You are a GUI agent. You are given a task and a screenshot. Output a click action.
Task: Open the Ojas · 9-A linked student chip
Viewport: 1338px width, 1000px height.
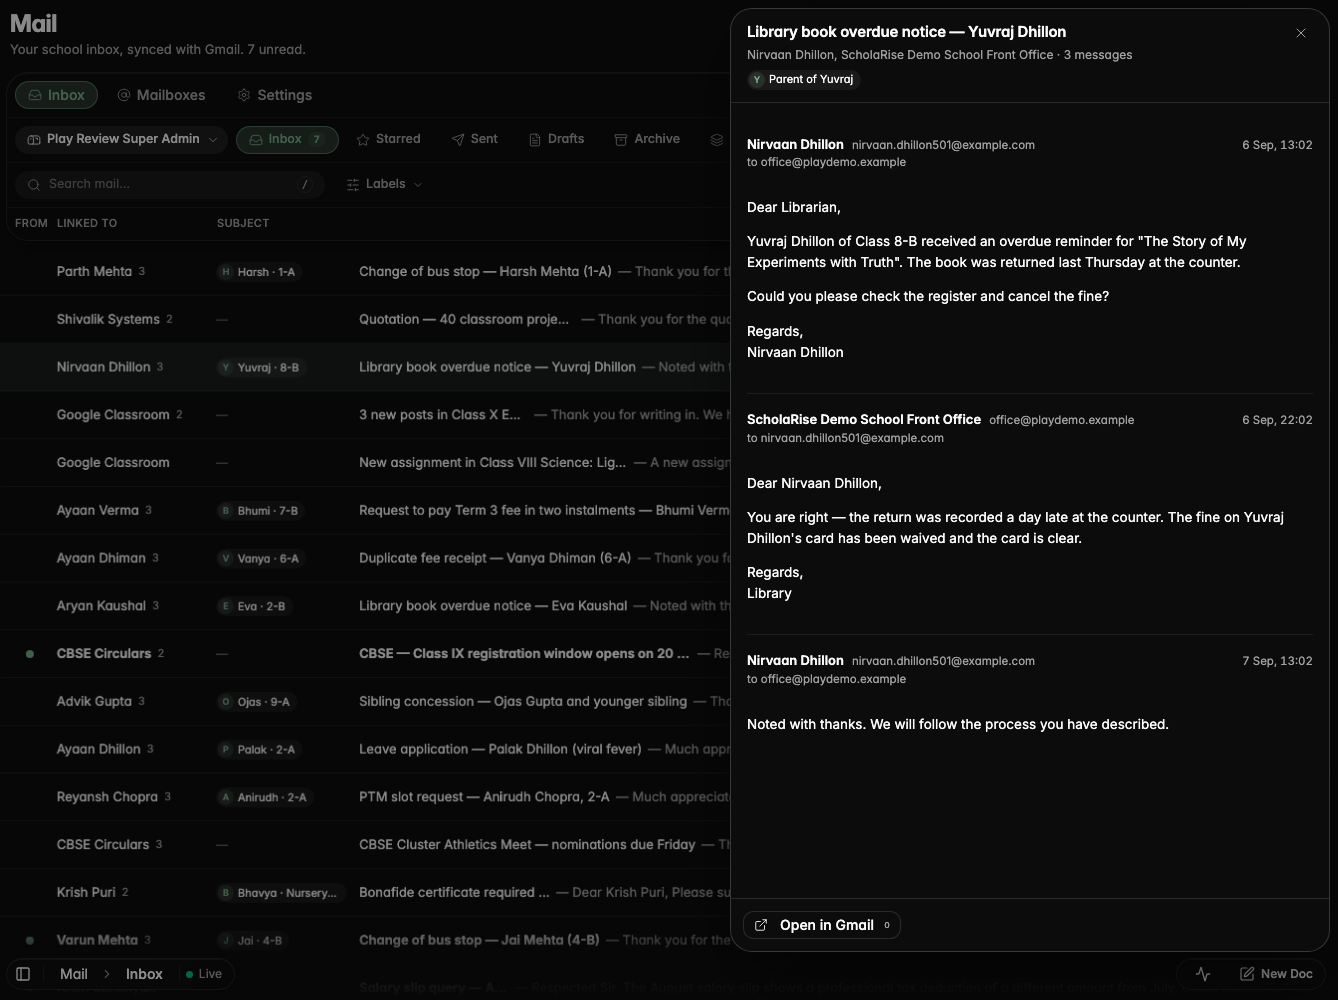(x=256, y=702)
